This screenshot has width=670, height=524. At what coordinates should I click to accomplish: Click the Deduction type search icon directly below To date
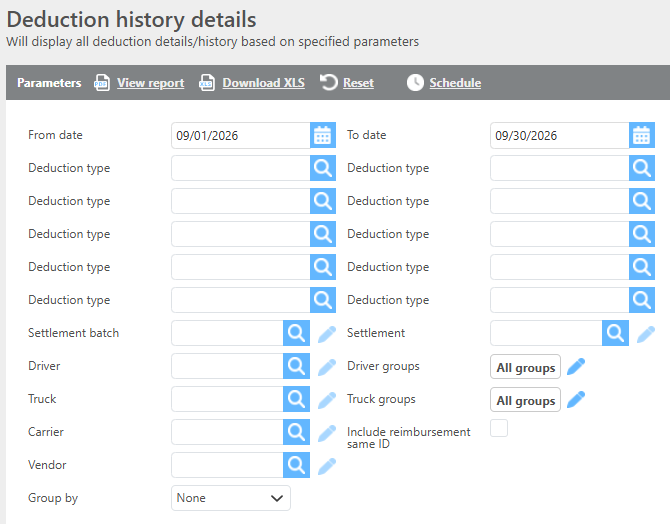[641, 168]
